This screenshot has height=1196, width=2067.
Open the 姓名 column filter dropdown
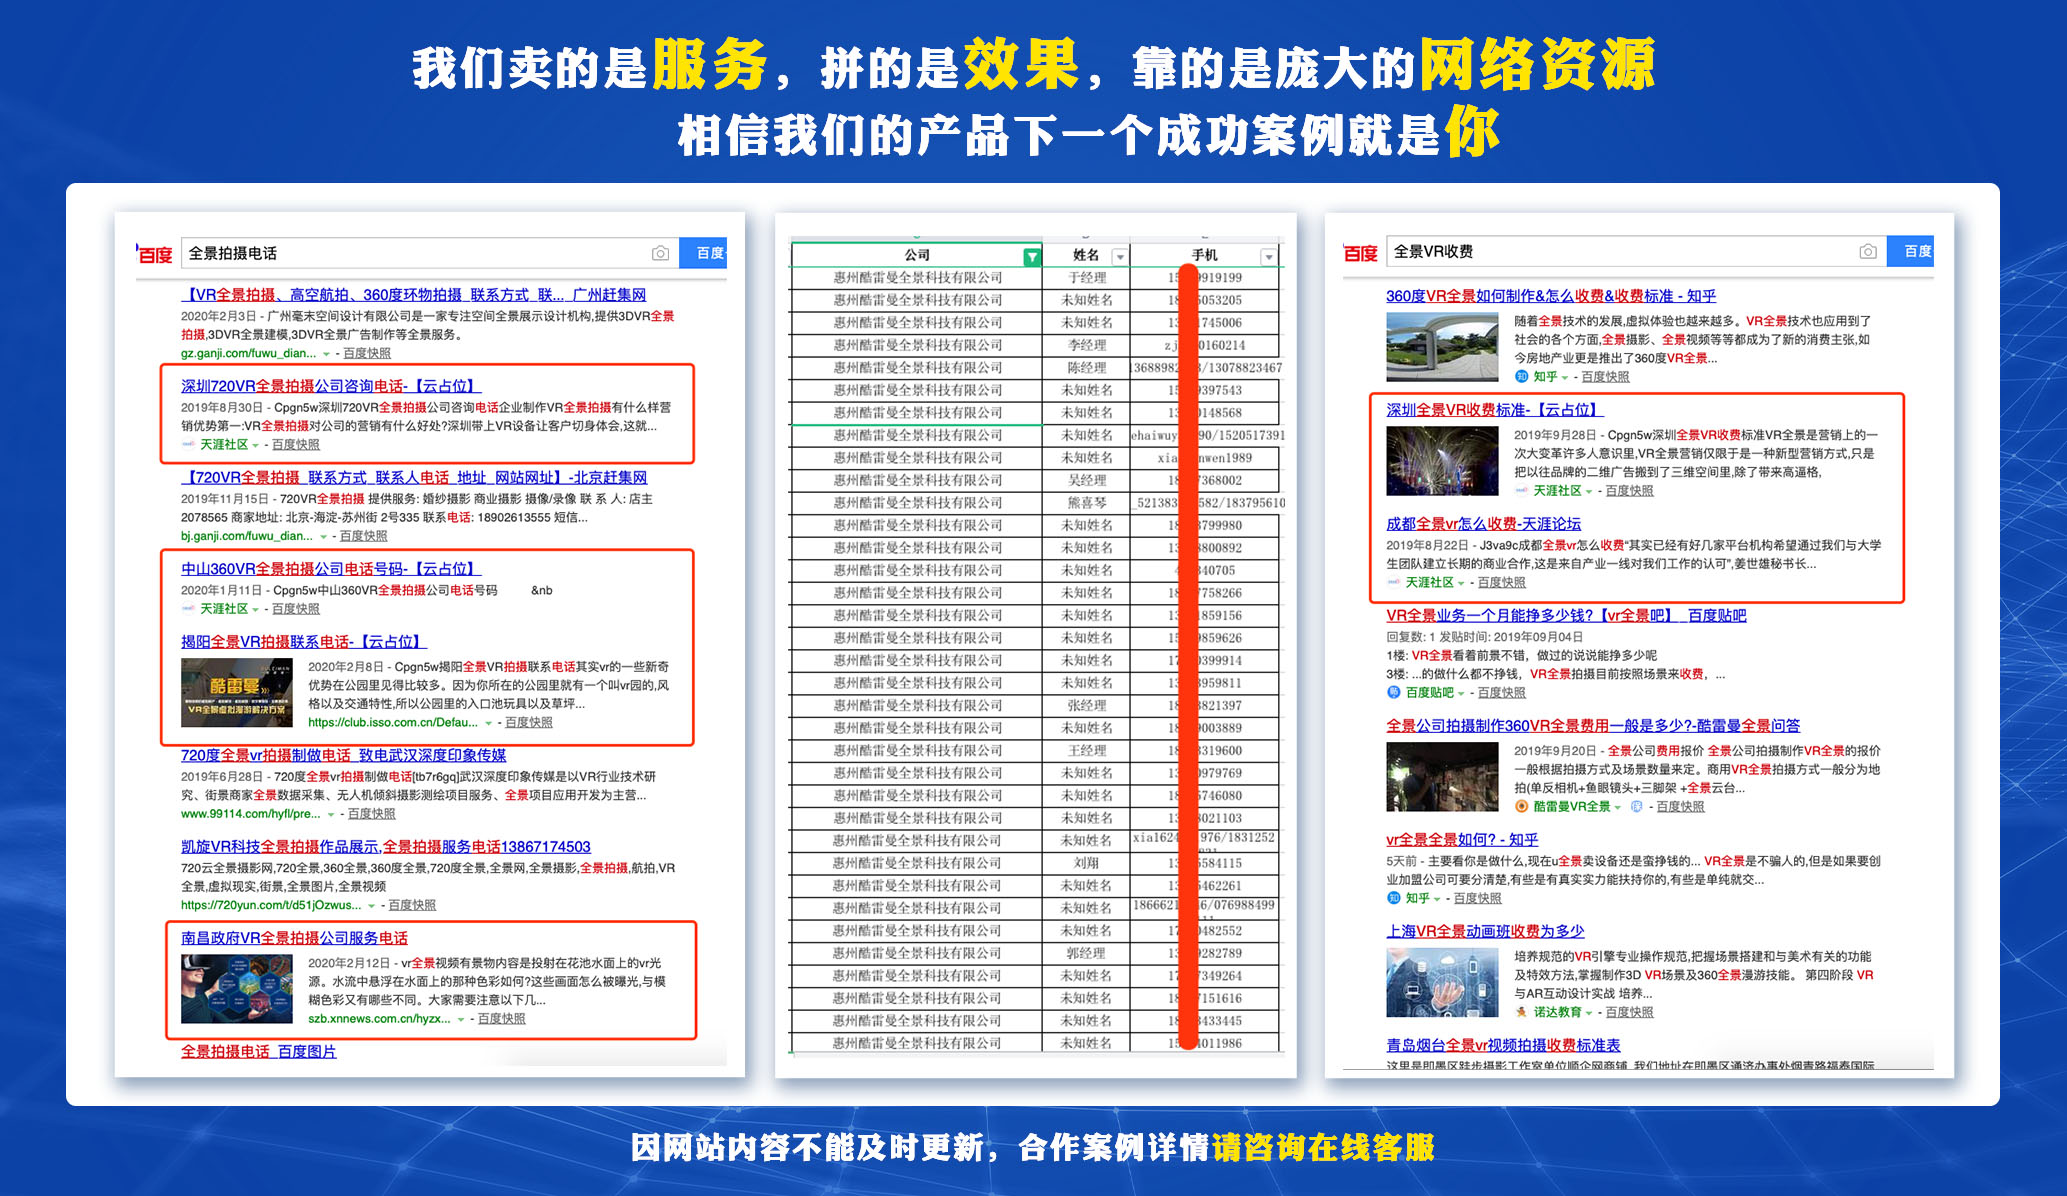pos(1119,257)
